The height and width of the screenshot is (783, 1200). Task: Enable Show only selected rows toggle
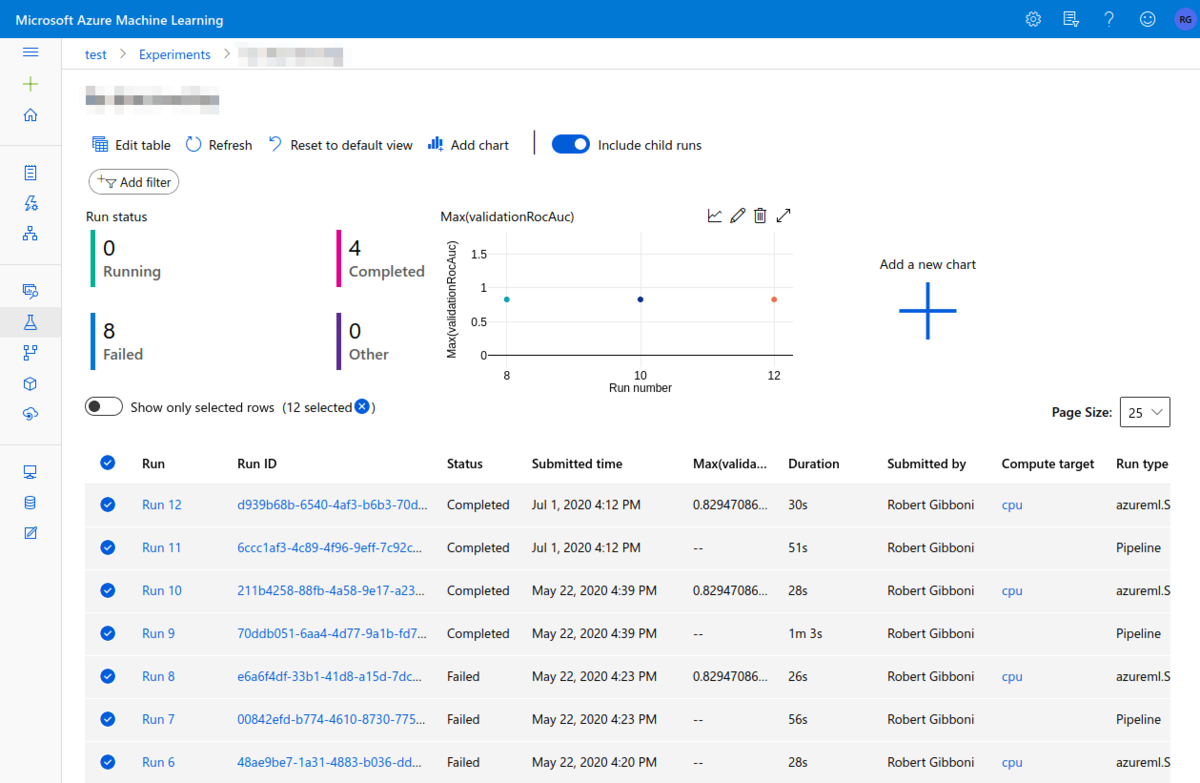(104, 407)
